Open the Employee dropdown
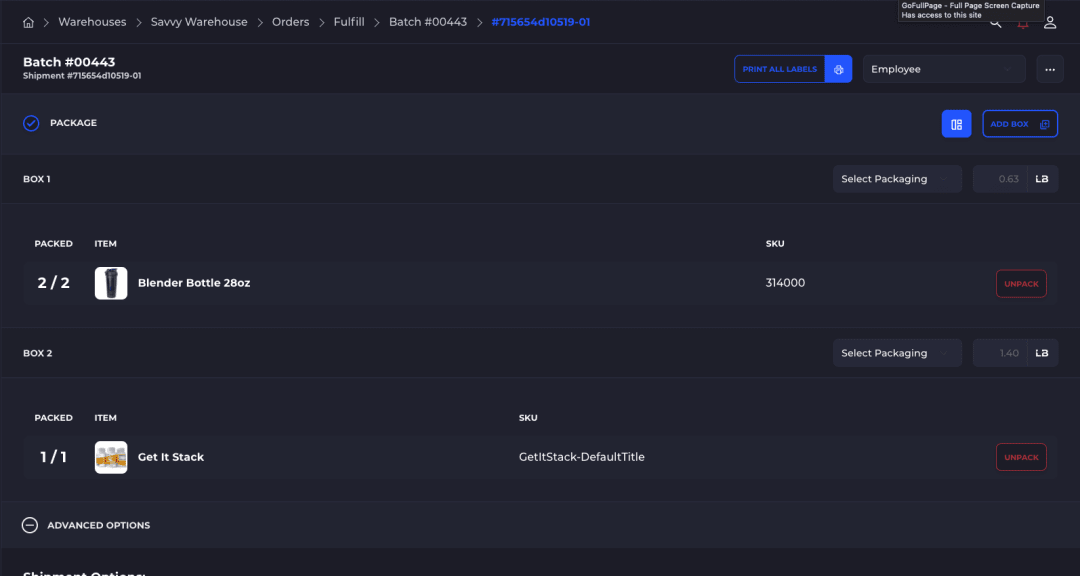The image size is (1080, 576). click(944, 69)
